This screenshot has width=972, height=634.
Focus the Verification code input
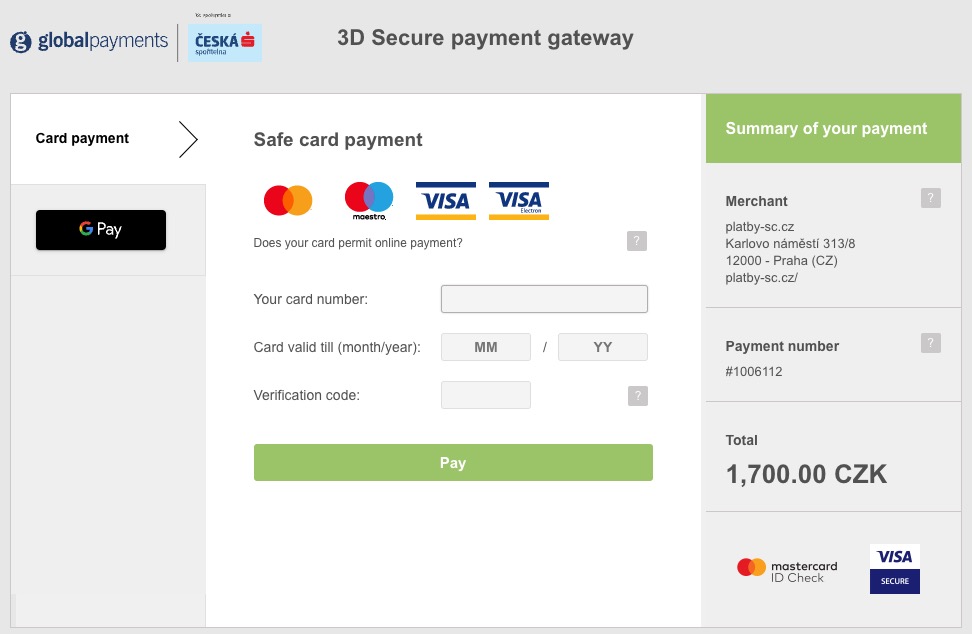coord(486,395)
